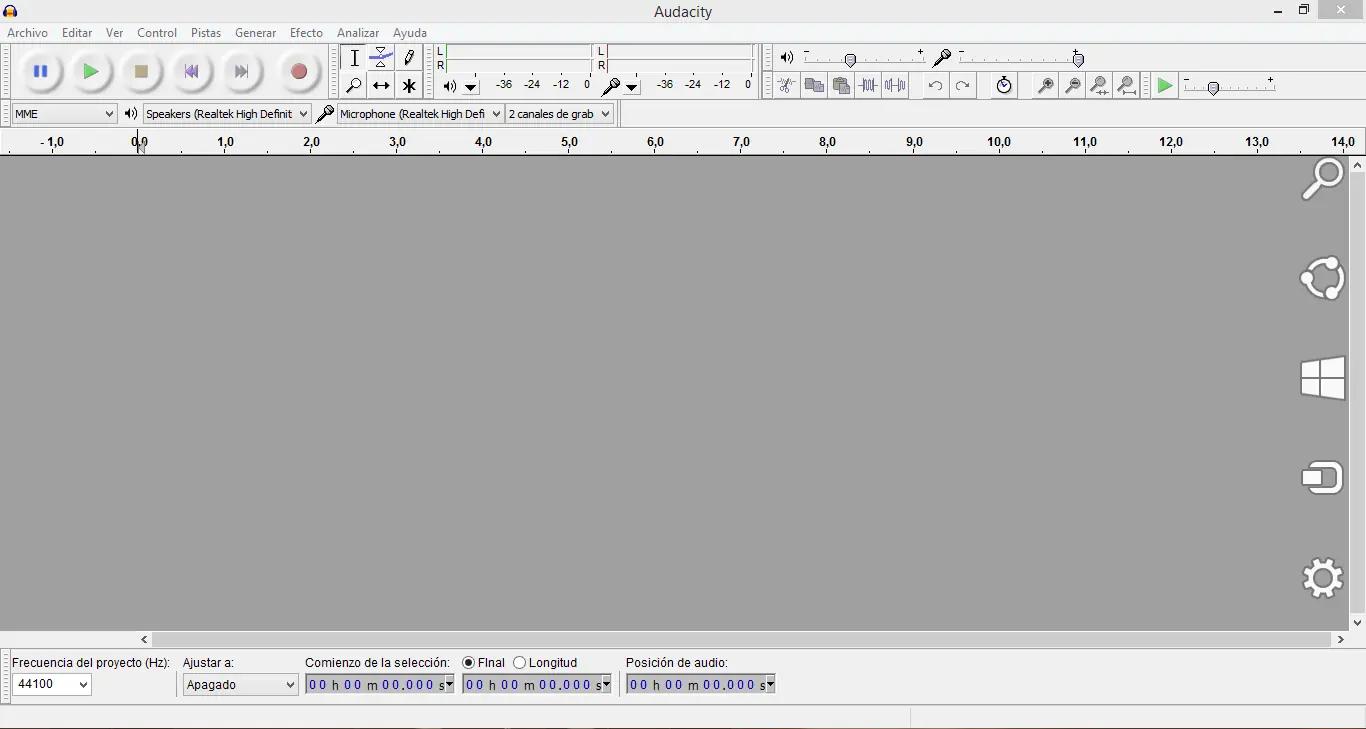The width and height of the screenshot is (1366, 729).
Task: Open the Ayuda menu
Action: 410,33
